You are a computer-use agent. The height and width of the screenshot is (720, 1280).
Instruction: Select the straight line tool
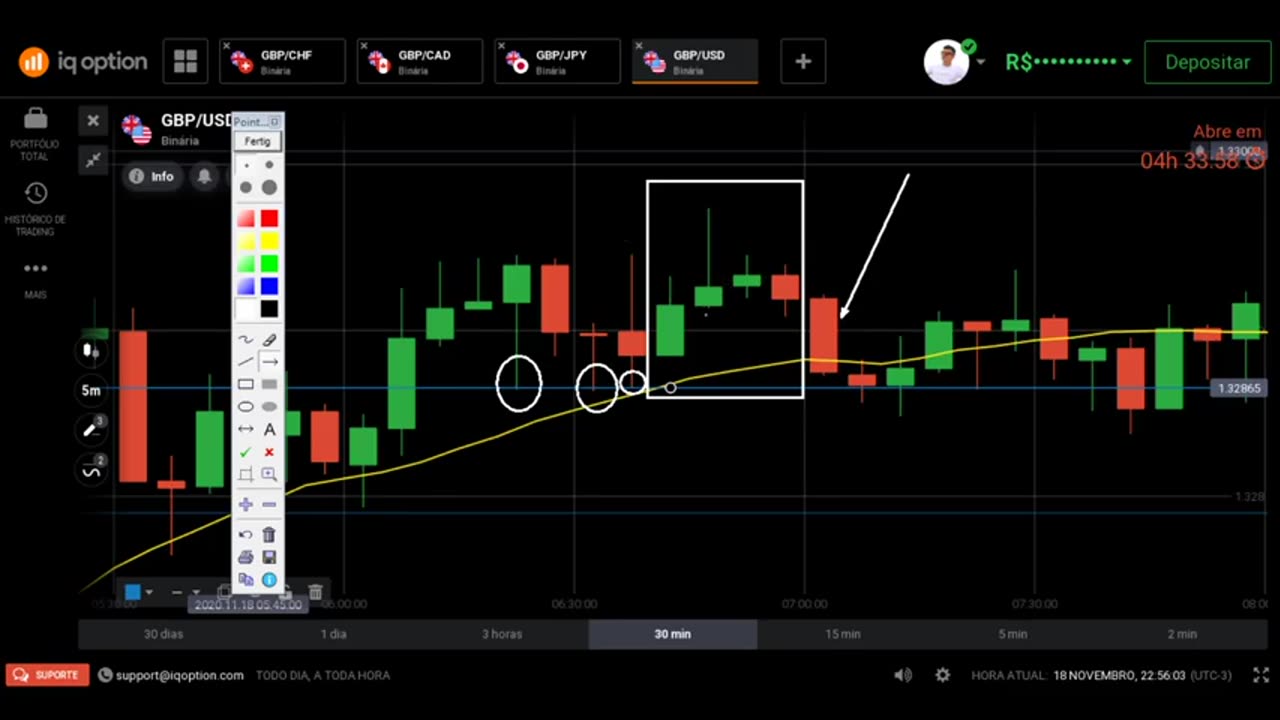click(245, 362)
